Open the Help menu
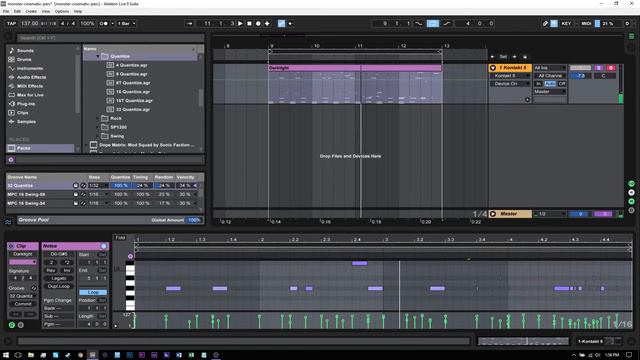Screen dimensions: 640x360 78,11
